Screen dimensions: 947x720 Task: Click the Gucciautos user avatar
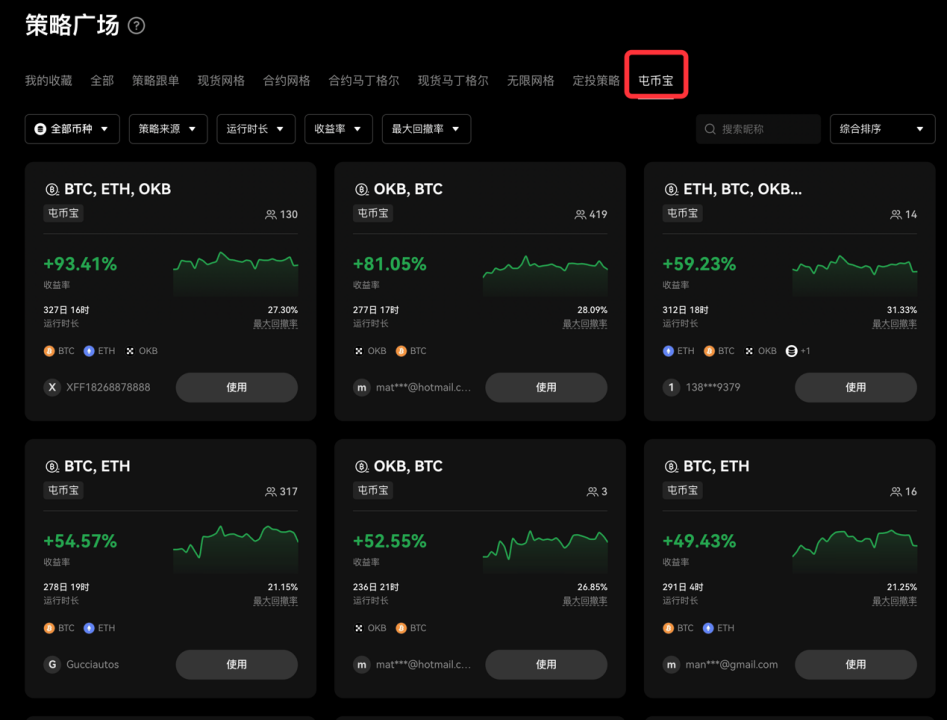(x=52, y=664)
